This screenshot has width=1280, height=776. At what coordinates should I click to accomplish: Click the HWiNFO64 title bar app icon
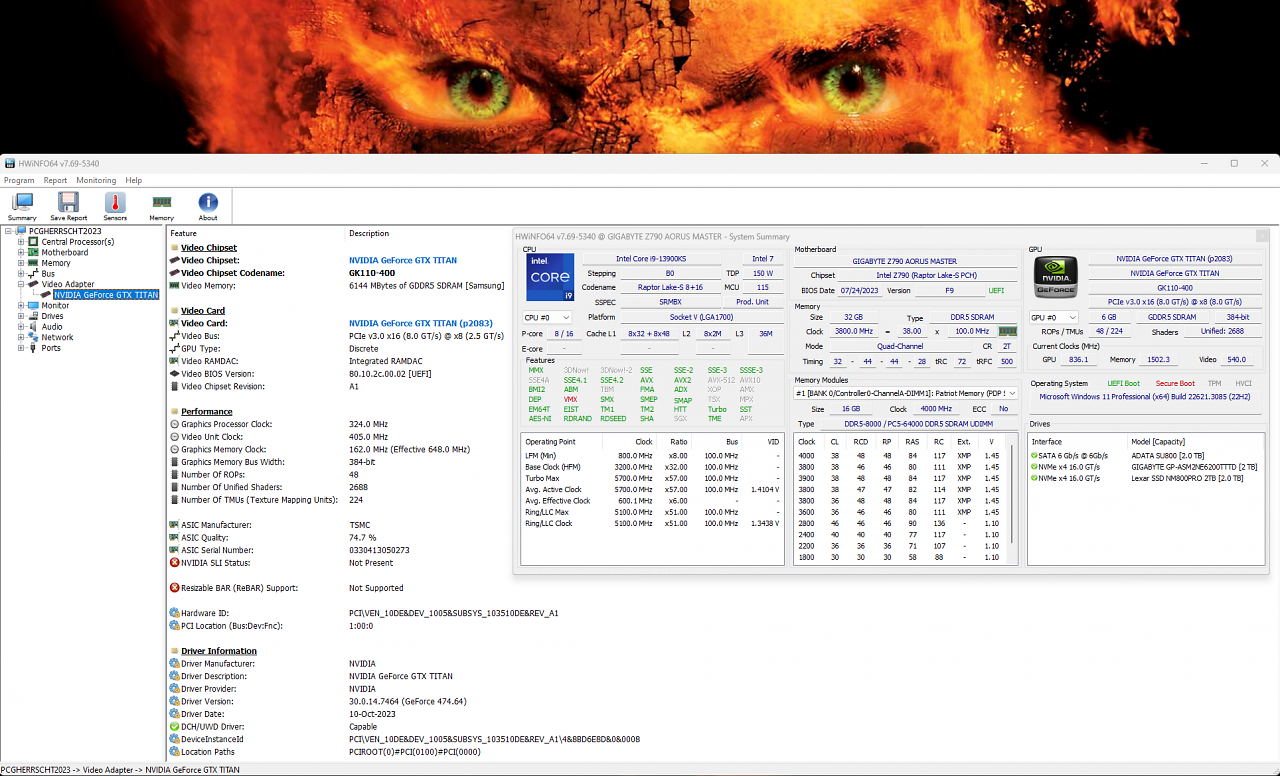[x=9, y=163]
